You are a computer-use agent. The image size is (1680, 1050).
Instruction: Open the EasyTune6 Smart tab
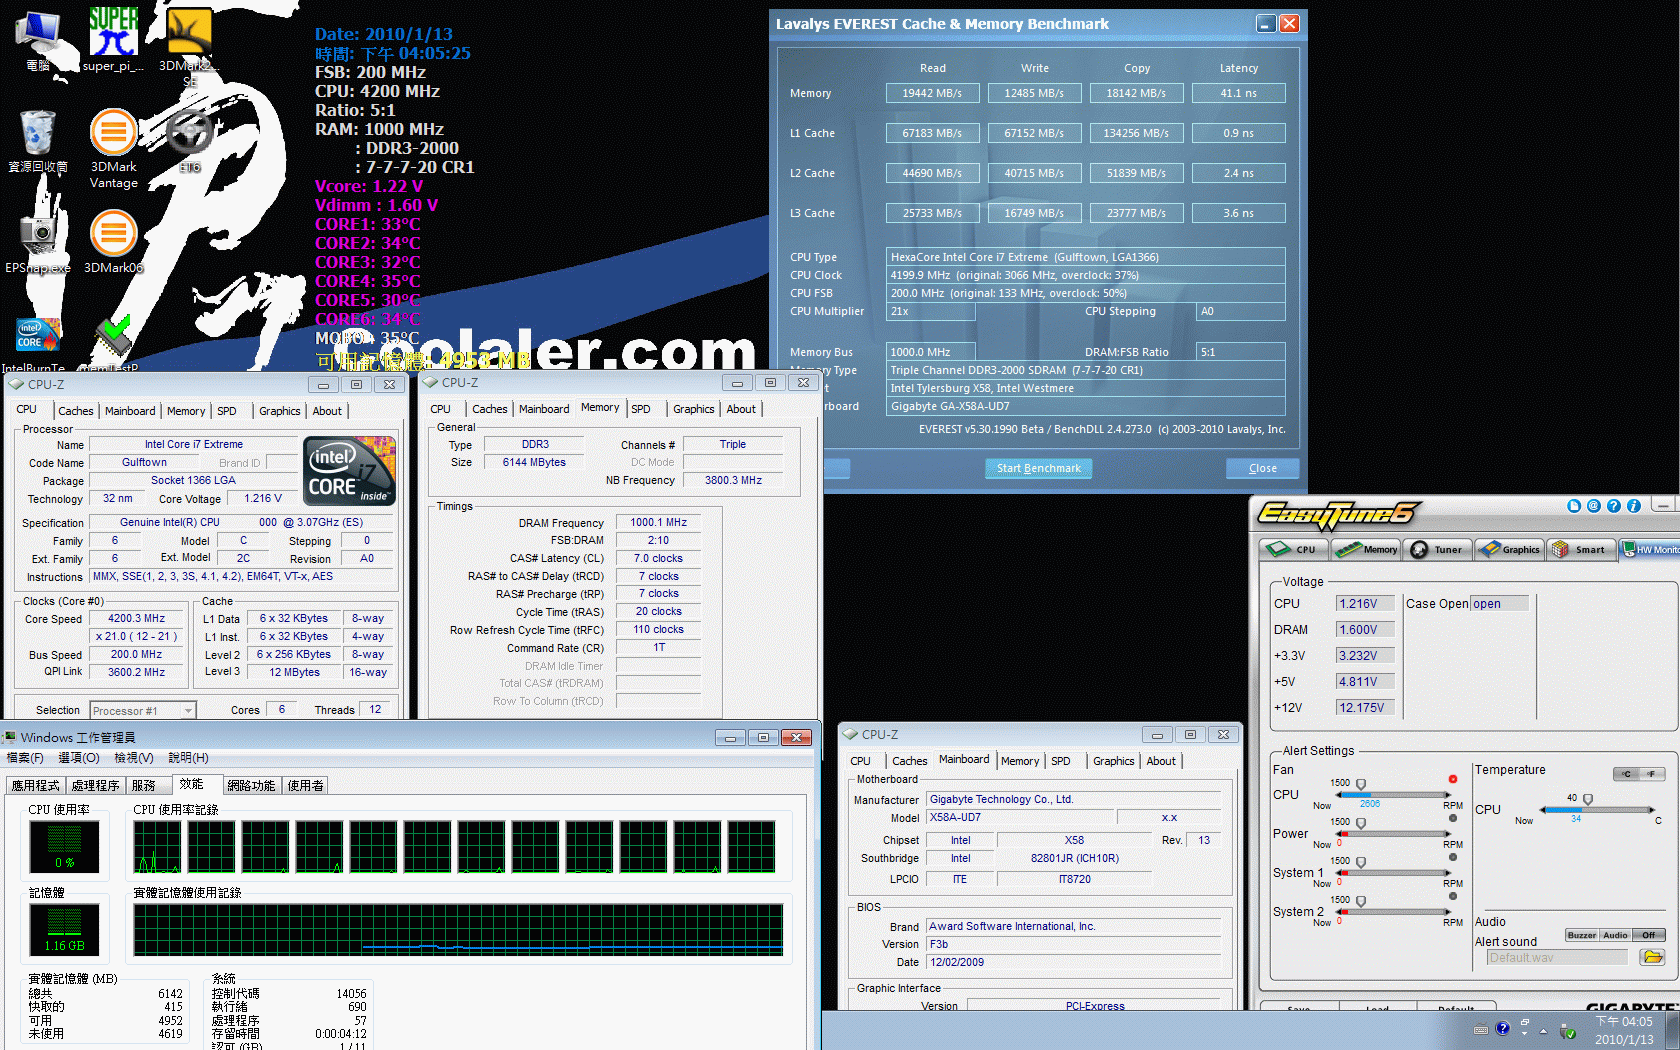tap(1581, 549)
